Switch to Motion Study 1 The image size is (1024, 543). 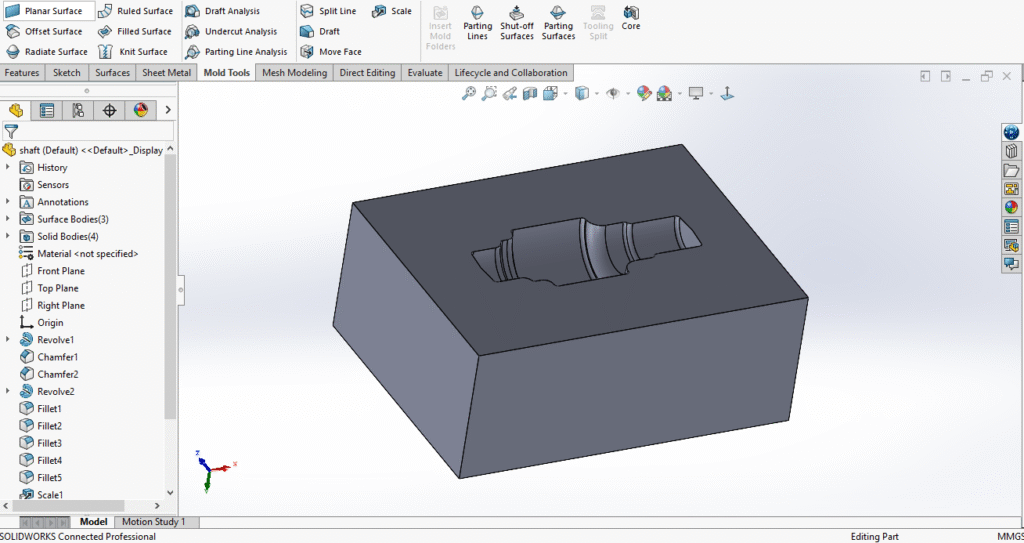click(x=154, y=522)
